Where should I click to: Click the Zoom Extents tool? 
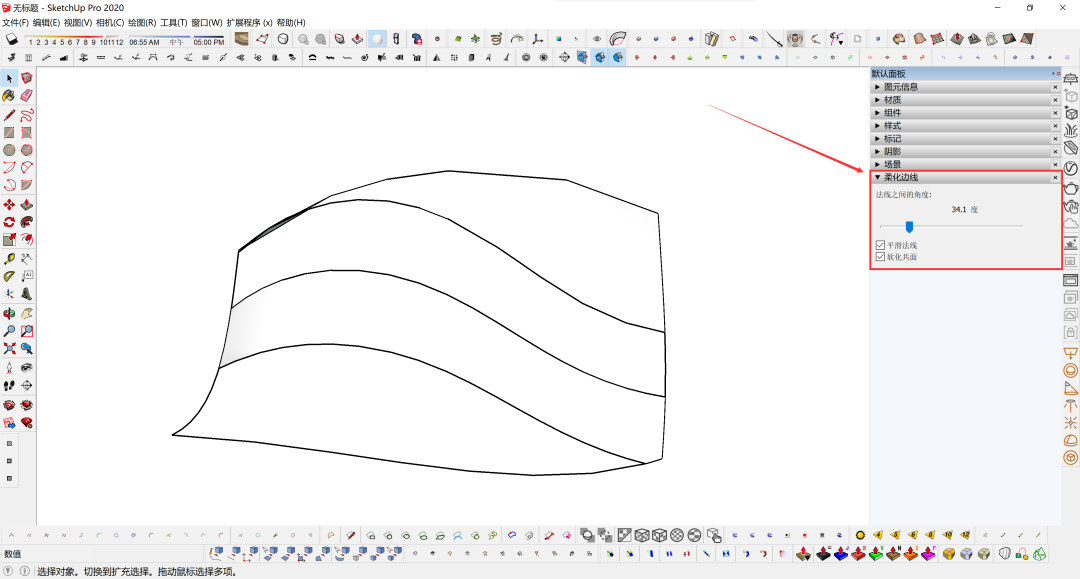[9, 348]
